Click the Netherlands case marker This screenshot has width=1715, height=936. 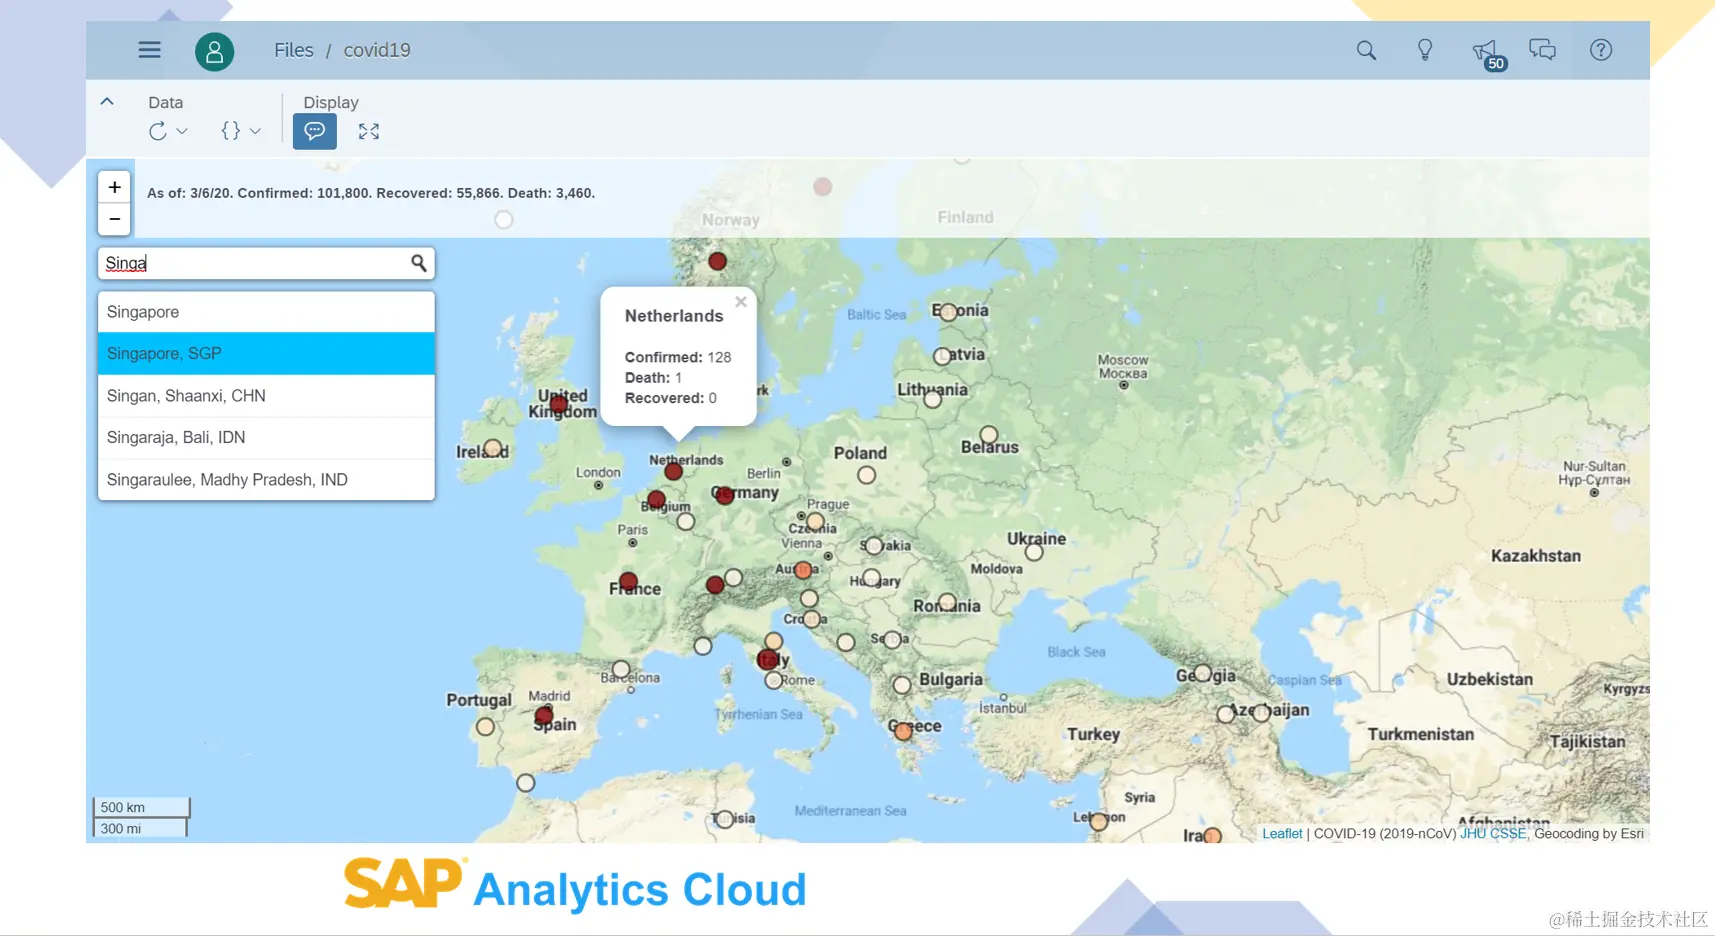click(674, 471)
